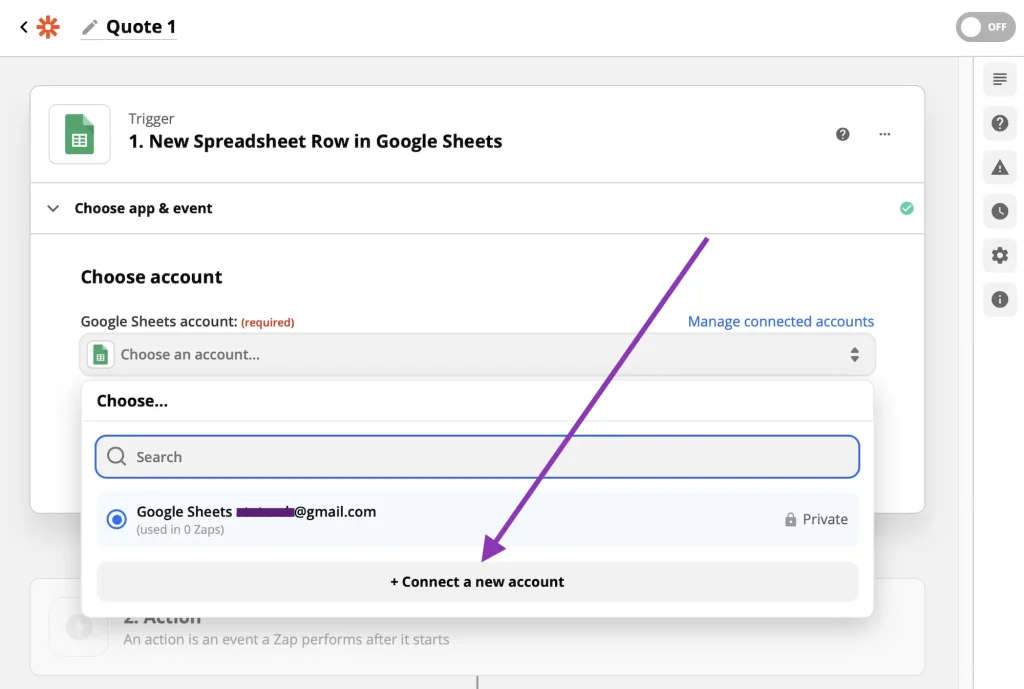Click '+ Connect a new account' button
The width and height of the screenshot is (1024, 689).
click(477, 582)
